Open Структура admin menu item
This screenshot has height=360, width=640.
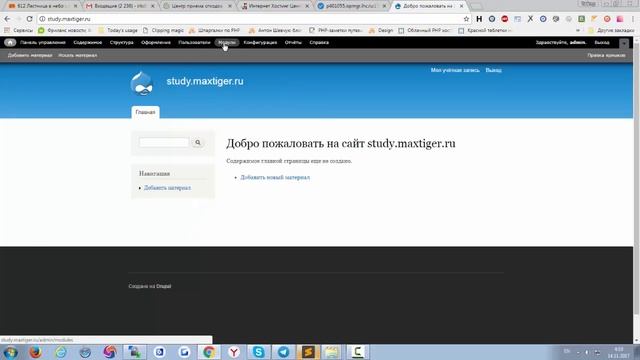coord(122,42)
